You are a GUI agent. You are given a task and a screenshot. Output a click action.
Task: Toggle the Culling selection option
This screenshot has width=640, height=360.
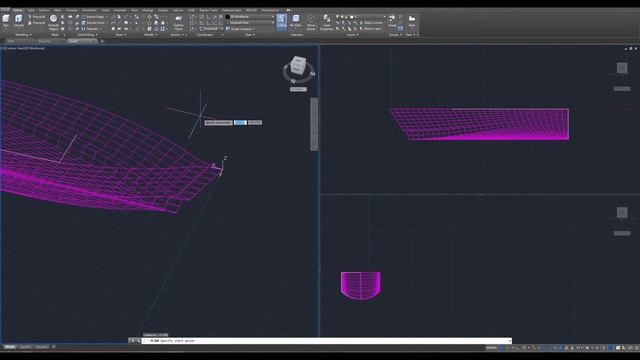282,22
